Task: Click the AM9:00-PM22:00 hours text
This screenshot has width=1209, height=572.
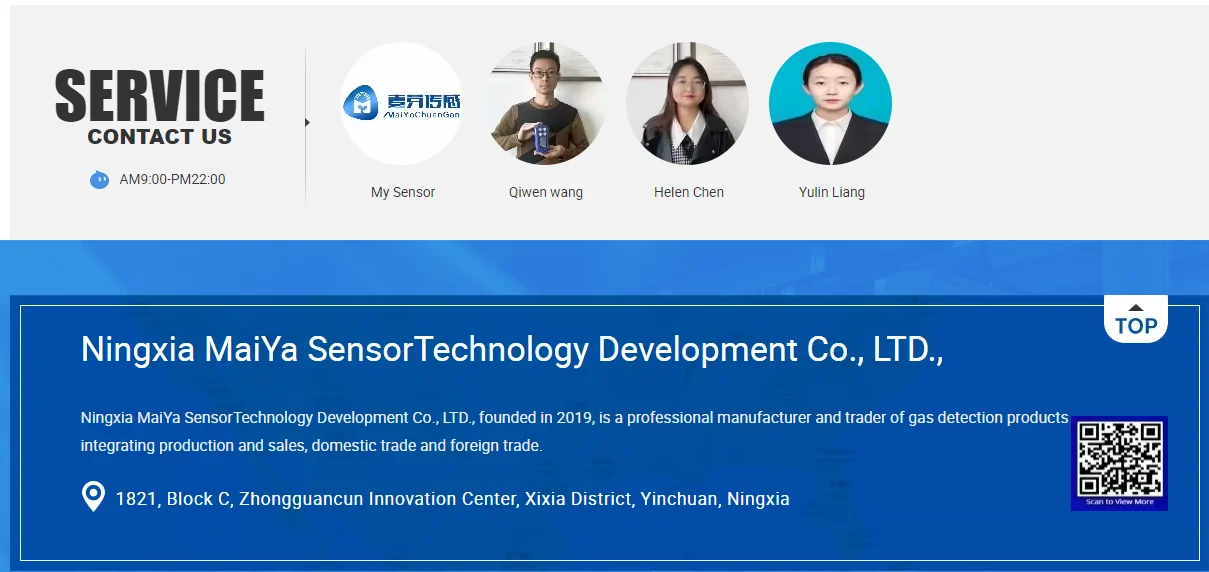Action: pos(173,180)
